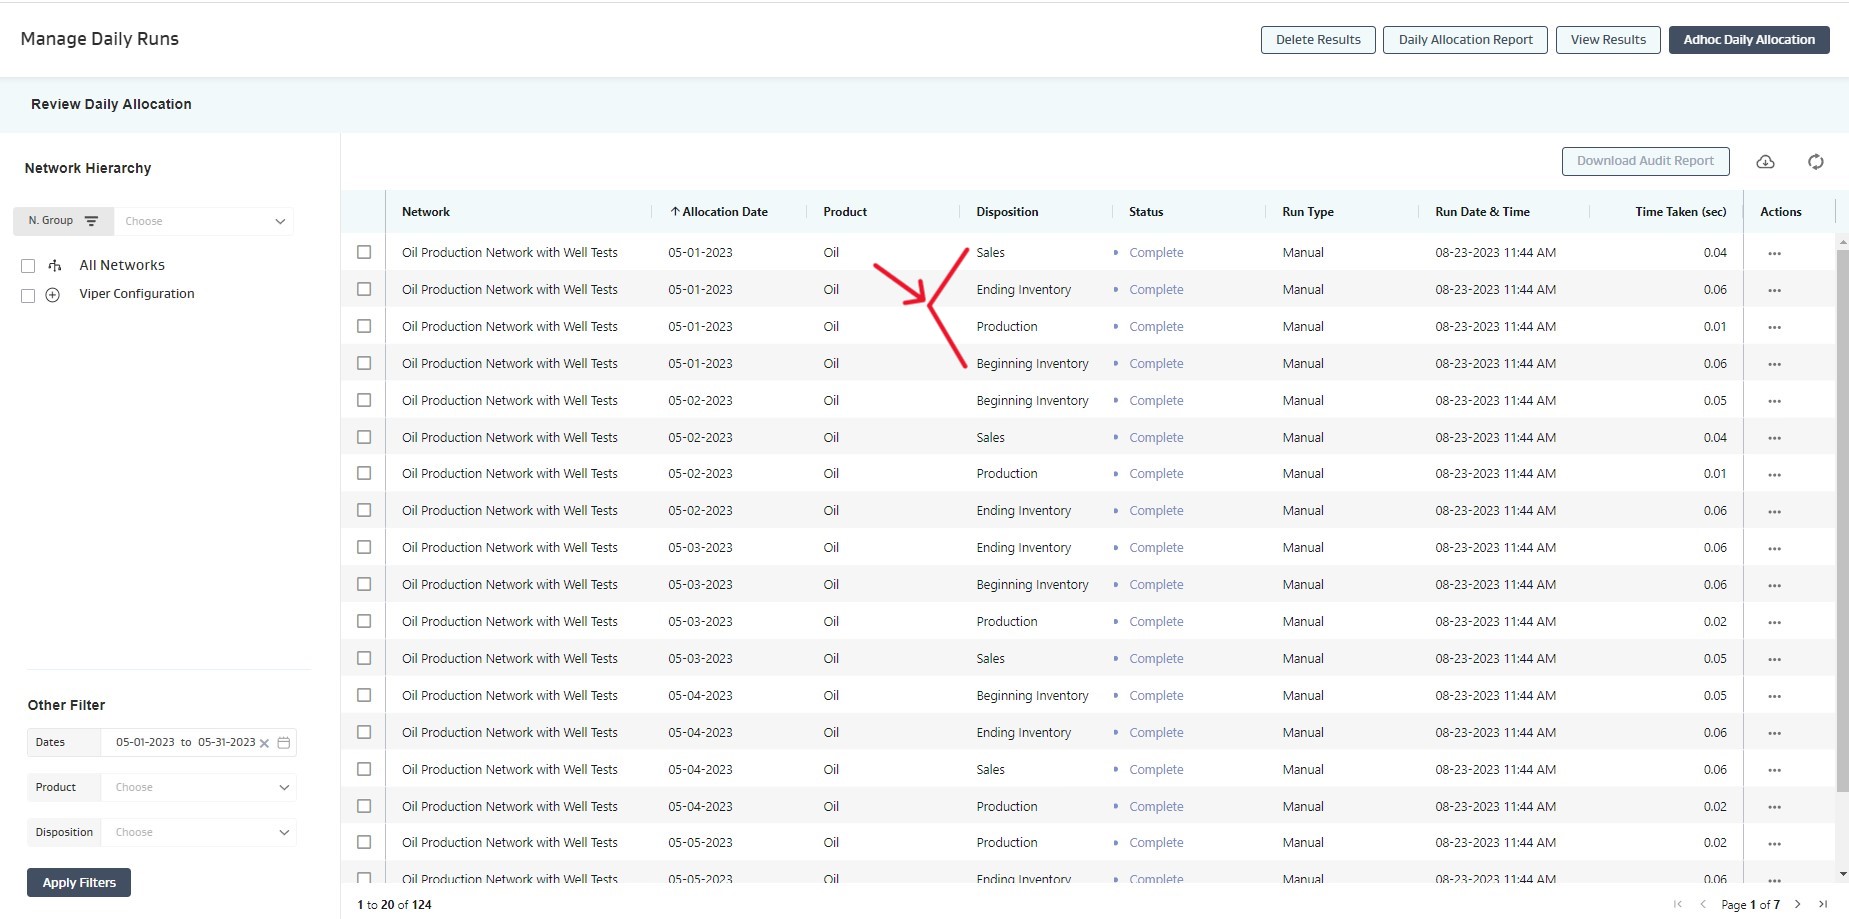This screenshot has height=919, width=1849.
Task: Jump to last page arrow
Action: [1822, 904]
